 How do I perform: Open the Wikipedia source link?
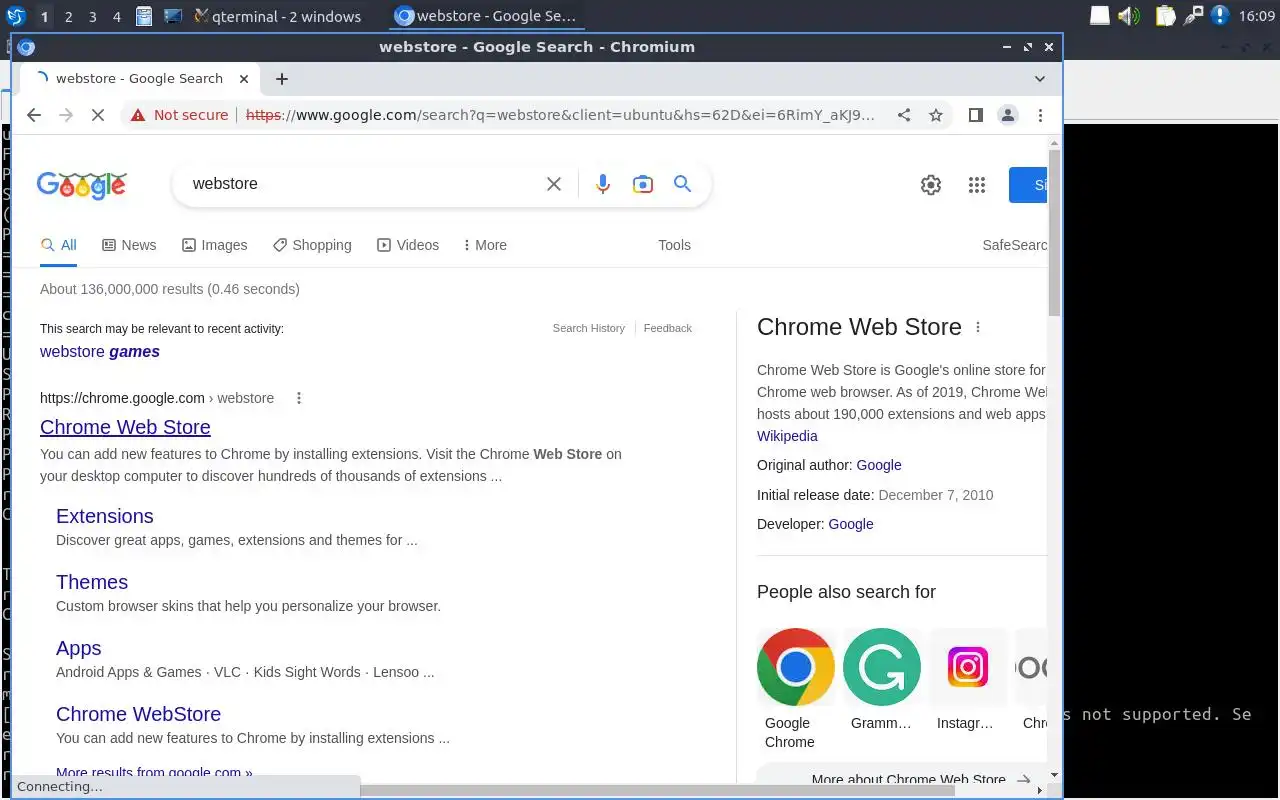(x=787, y=436)
